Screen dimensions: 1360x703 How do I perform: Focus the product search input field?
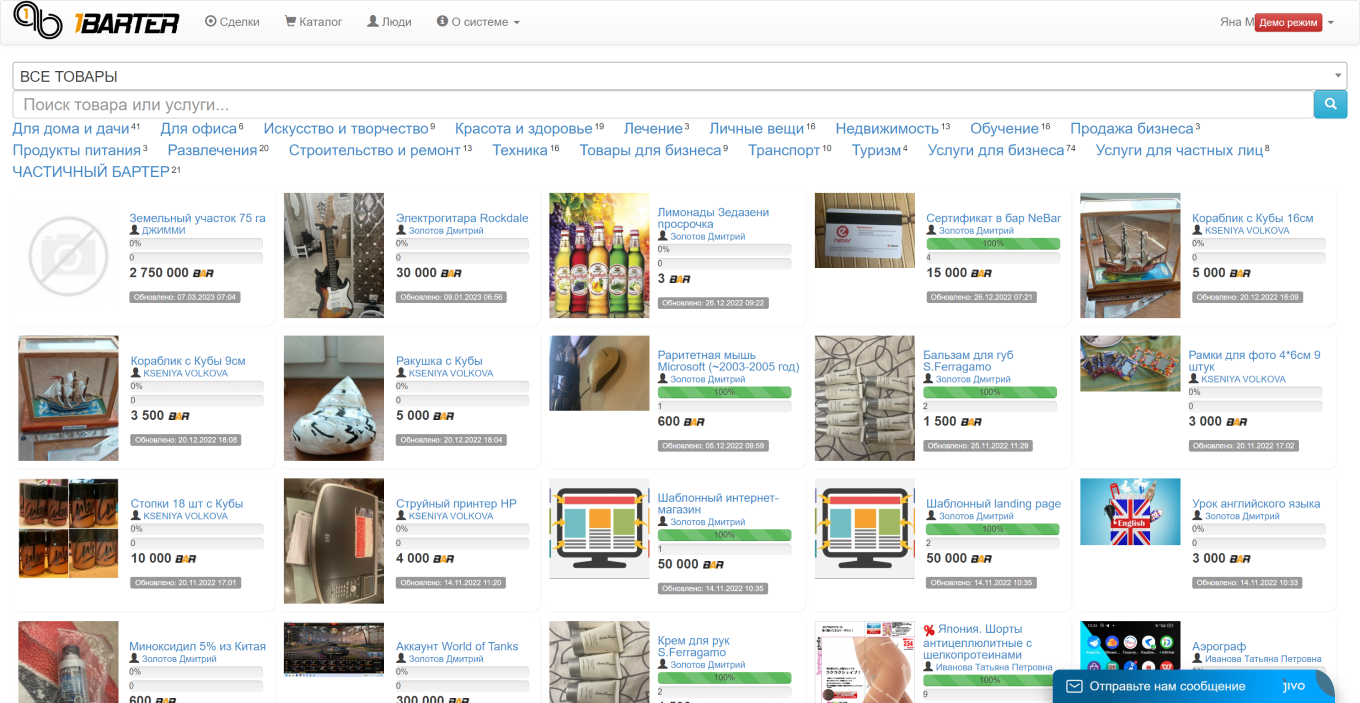coord(662,105)
